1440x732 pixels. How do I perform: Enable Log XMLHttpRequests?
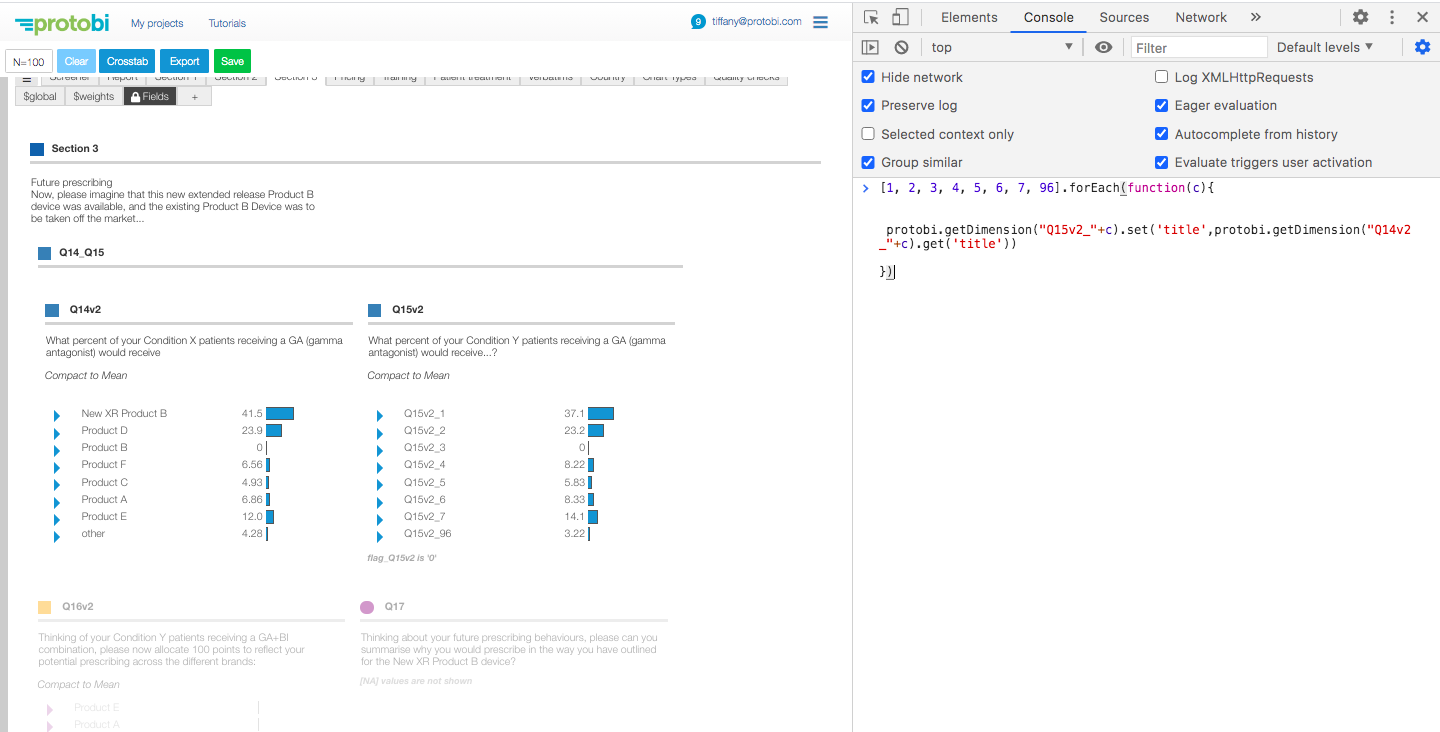coord(1161,76)
